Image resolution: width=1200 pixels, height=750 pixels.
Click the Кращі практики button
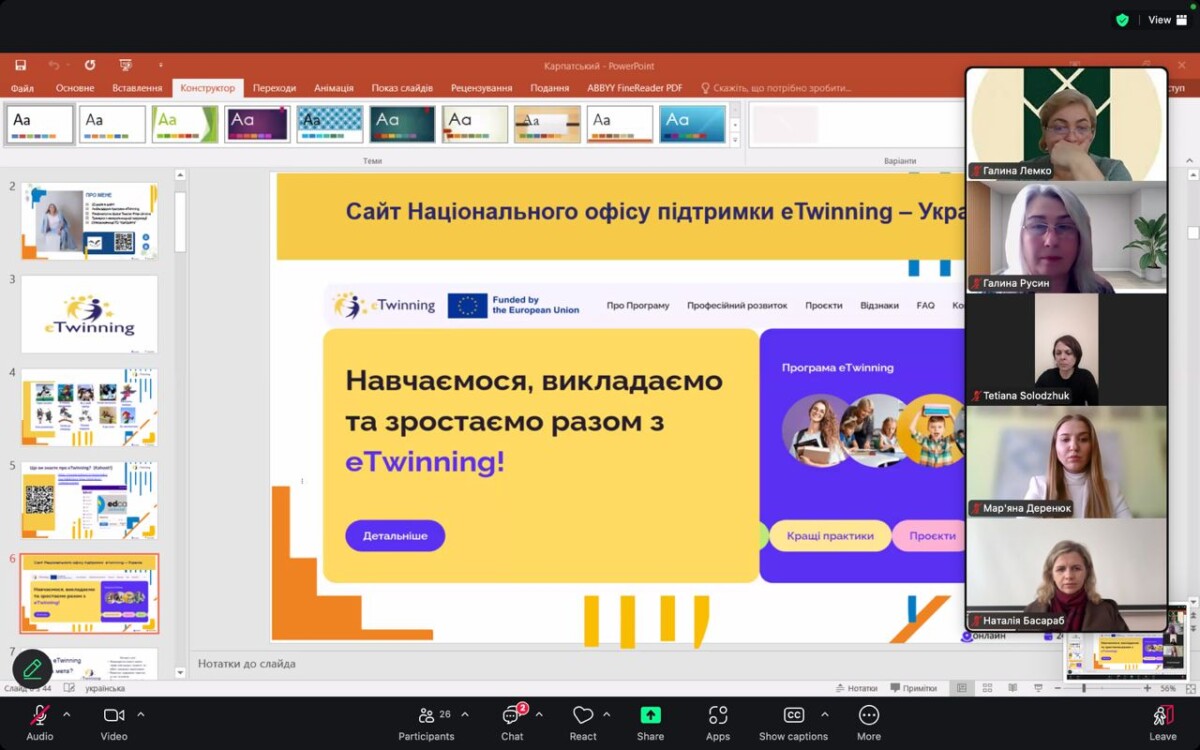(x=830, y=536)
